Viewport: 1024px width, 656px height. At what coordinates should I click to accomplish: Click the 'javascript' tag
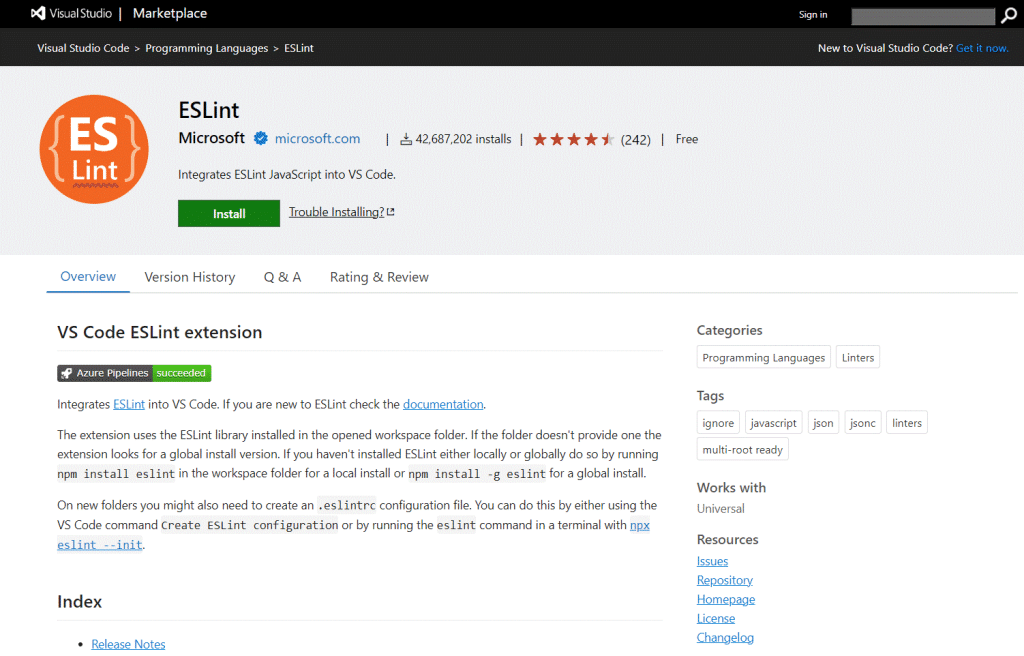click(x=773, y=423)
